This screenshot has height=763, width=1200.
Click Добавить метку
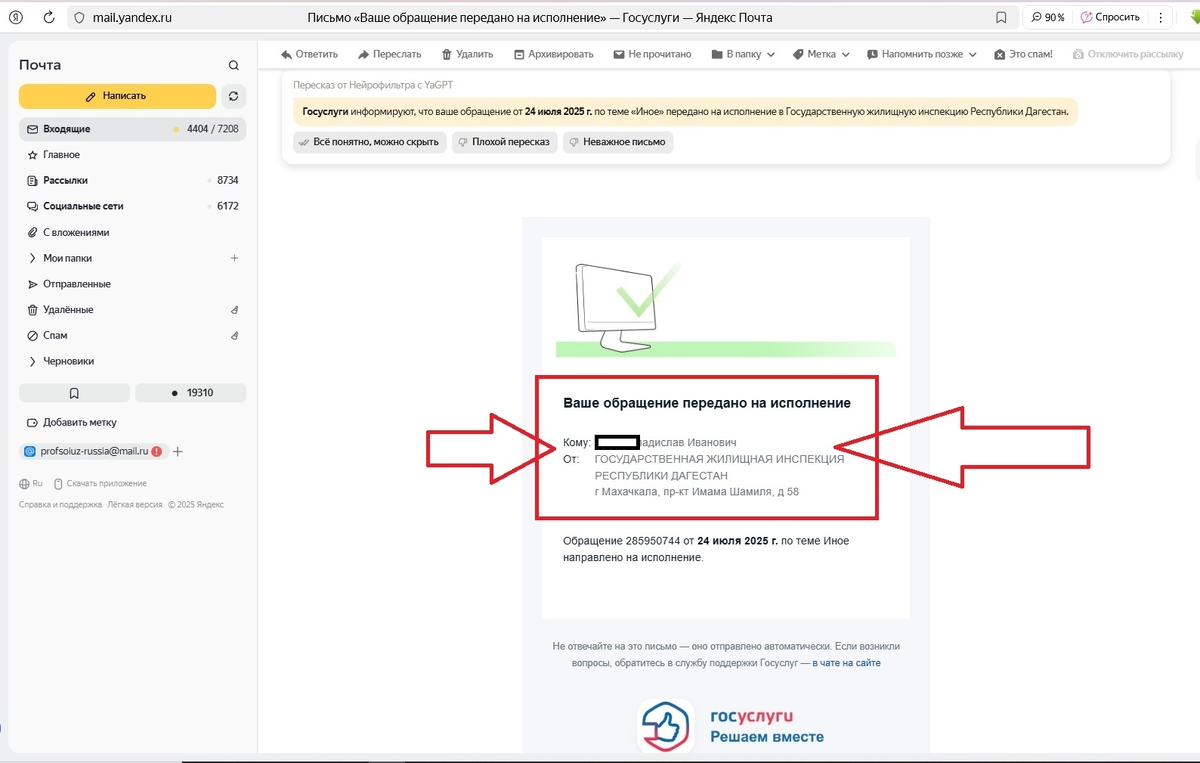coord(71,422)
